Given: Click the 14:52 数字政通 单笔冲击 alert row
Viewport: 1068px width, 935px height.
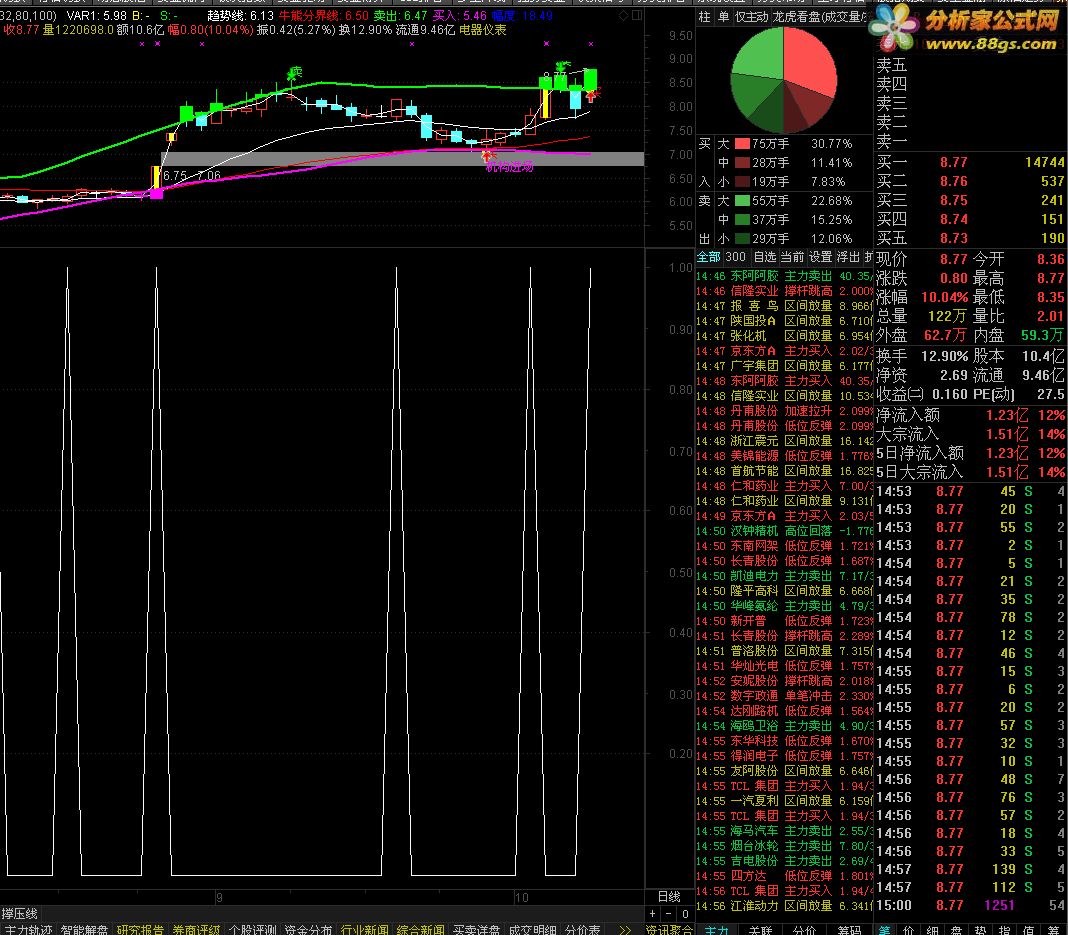Looking at the screenshot, I should 784,695.
